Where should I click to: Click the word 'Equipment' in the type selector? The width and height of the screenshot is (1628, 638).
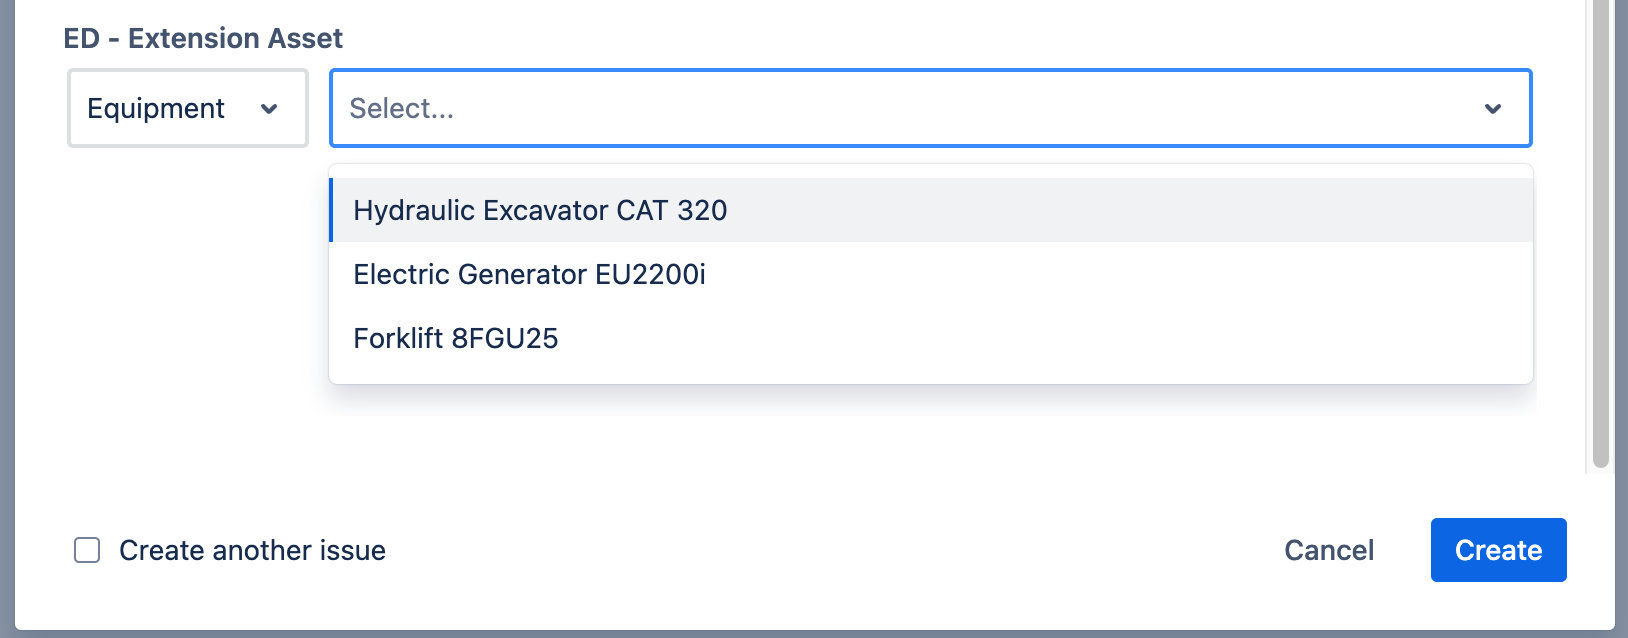[x=156, y=108]
